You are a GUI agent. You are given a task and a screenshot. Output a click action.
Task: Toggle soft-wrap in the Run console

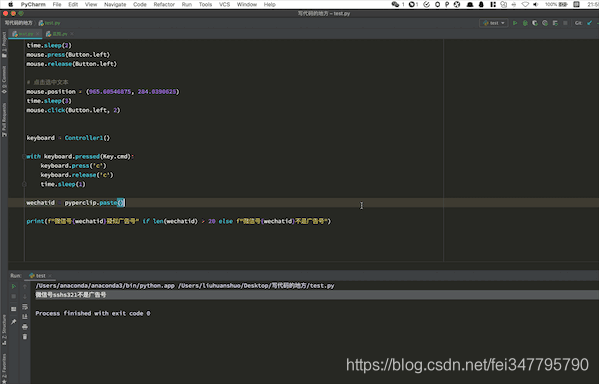pos(25,307)
